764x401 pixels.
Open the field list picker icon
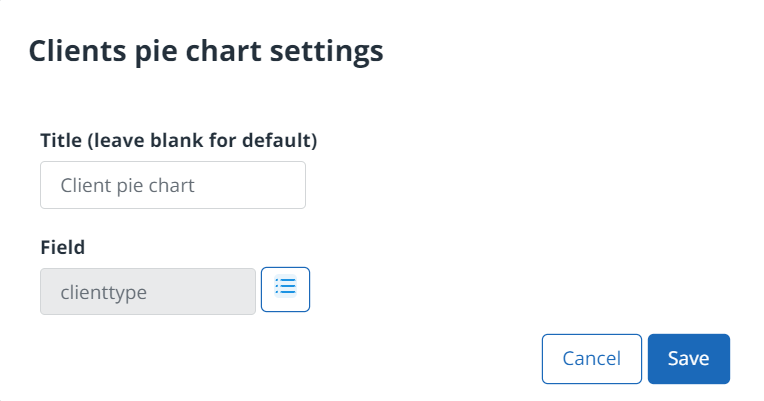click(x=285, y=290)
